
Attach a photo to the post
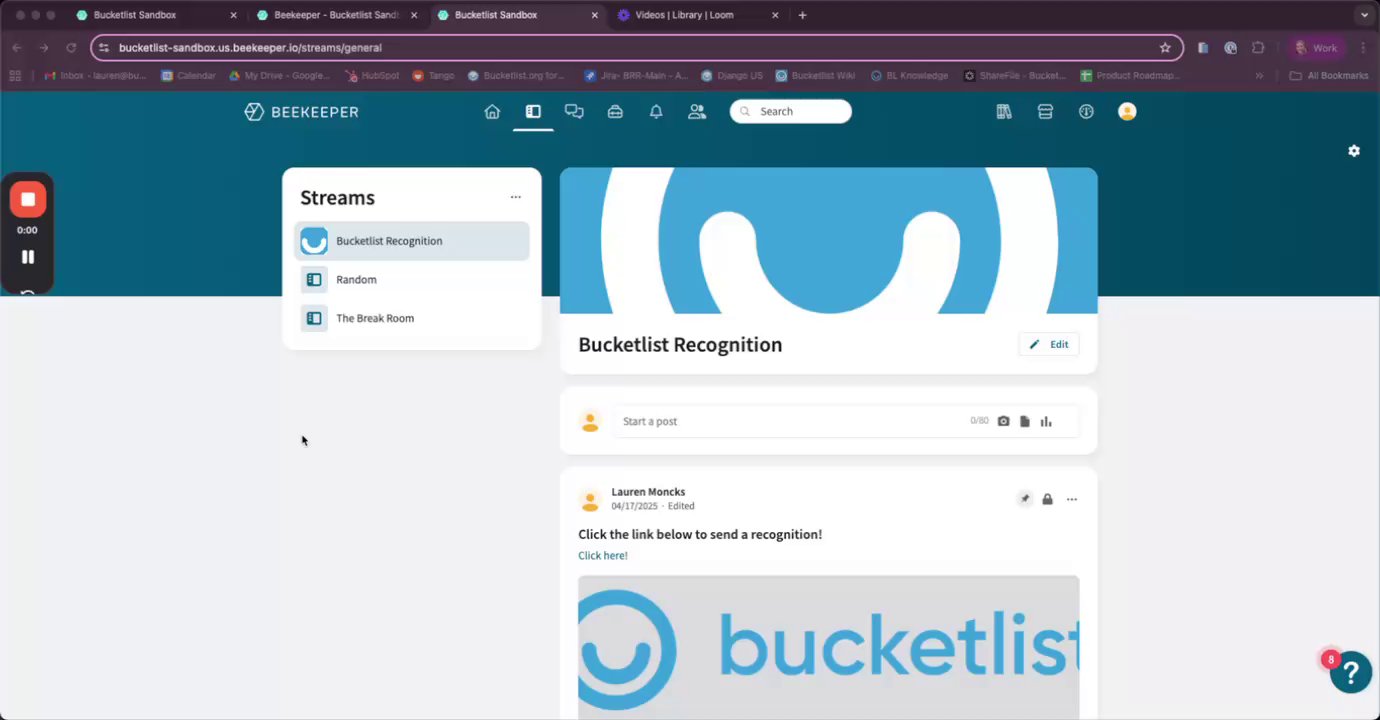[1003, 422]
